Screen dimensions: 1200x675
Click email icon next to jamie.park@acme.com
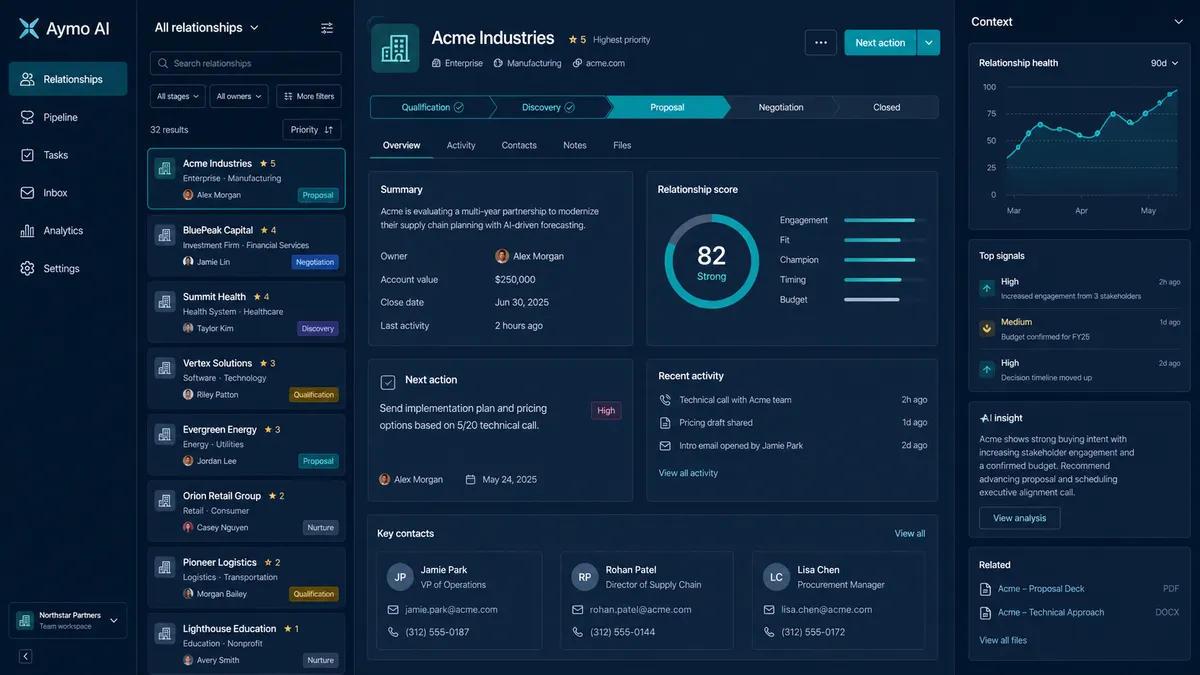pyautogui.click(x=393, y=610)
